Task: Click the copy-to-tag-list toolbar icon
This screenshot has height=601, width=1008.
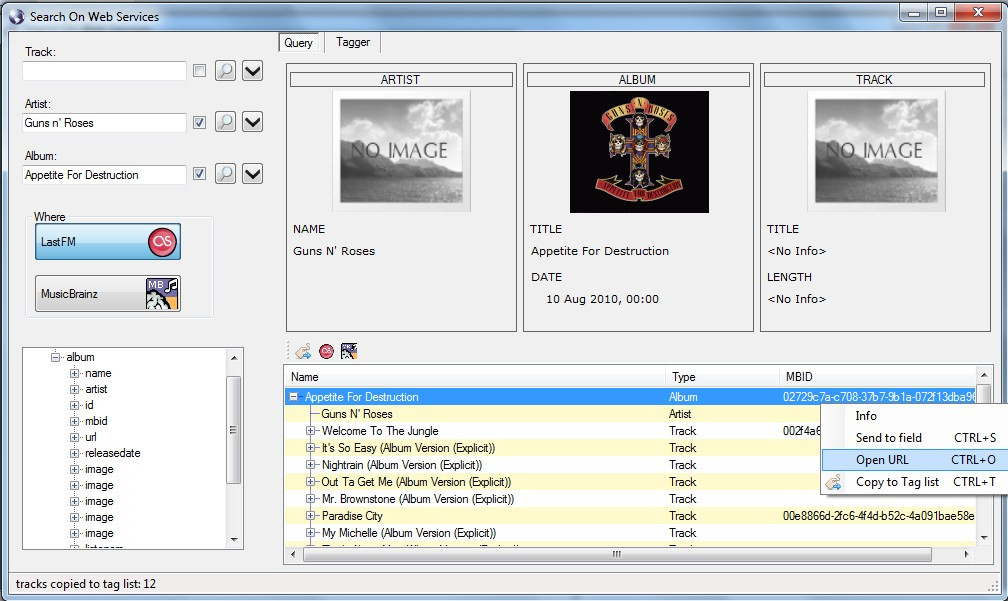Action: 303,351
